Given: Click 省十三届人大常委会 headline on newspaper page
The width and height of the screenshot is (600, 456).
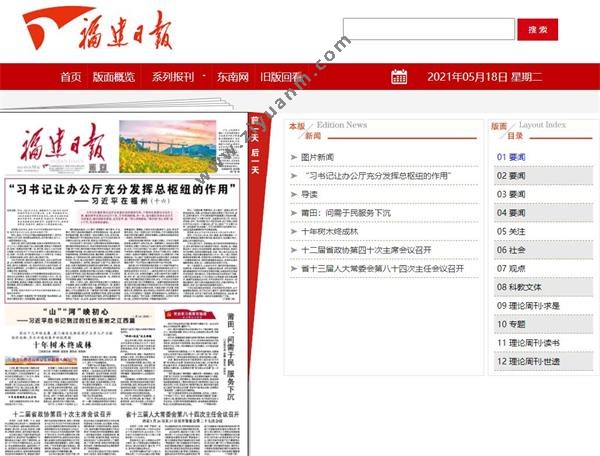Looking at the screenshot, I should (x=183, y=414).
